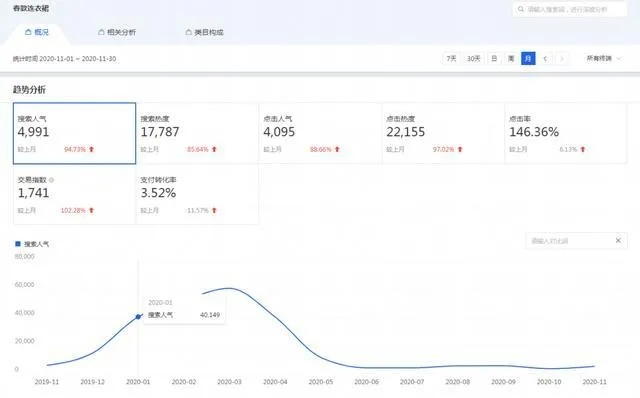Screen dimensions: 640x398
Task: Select the 7天 time range
Action: point(451,59)
